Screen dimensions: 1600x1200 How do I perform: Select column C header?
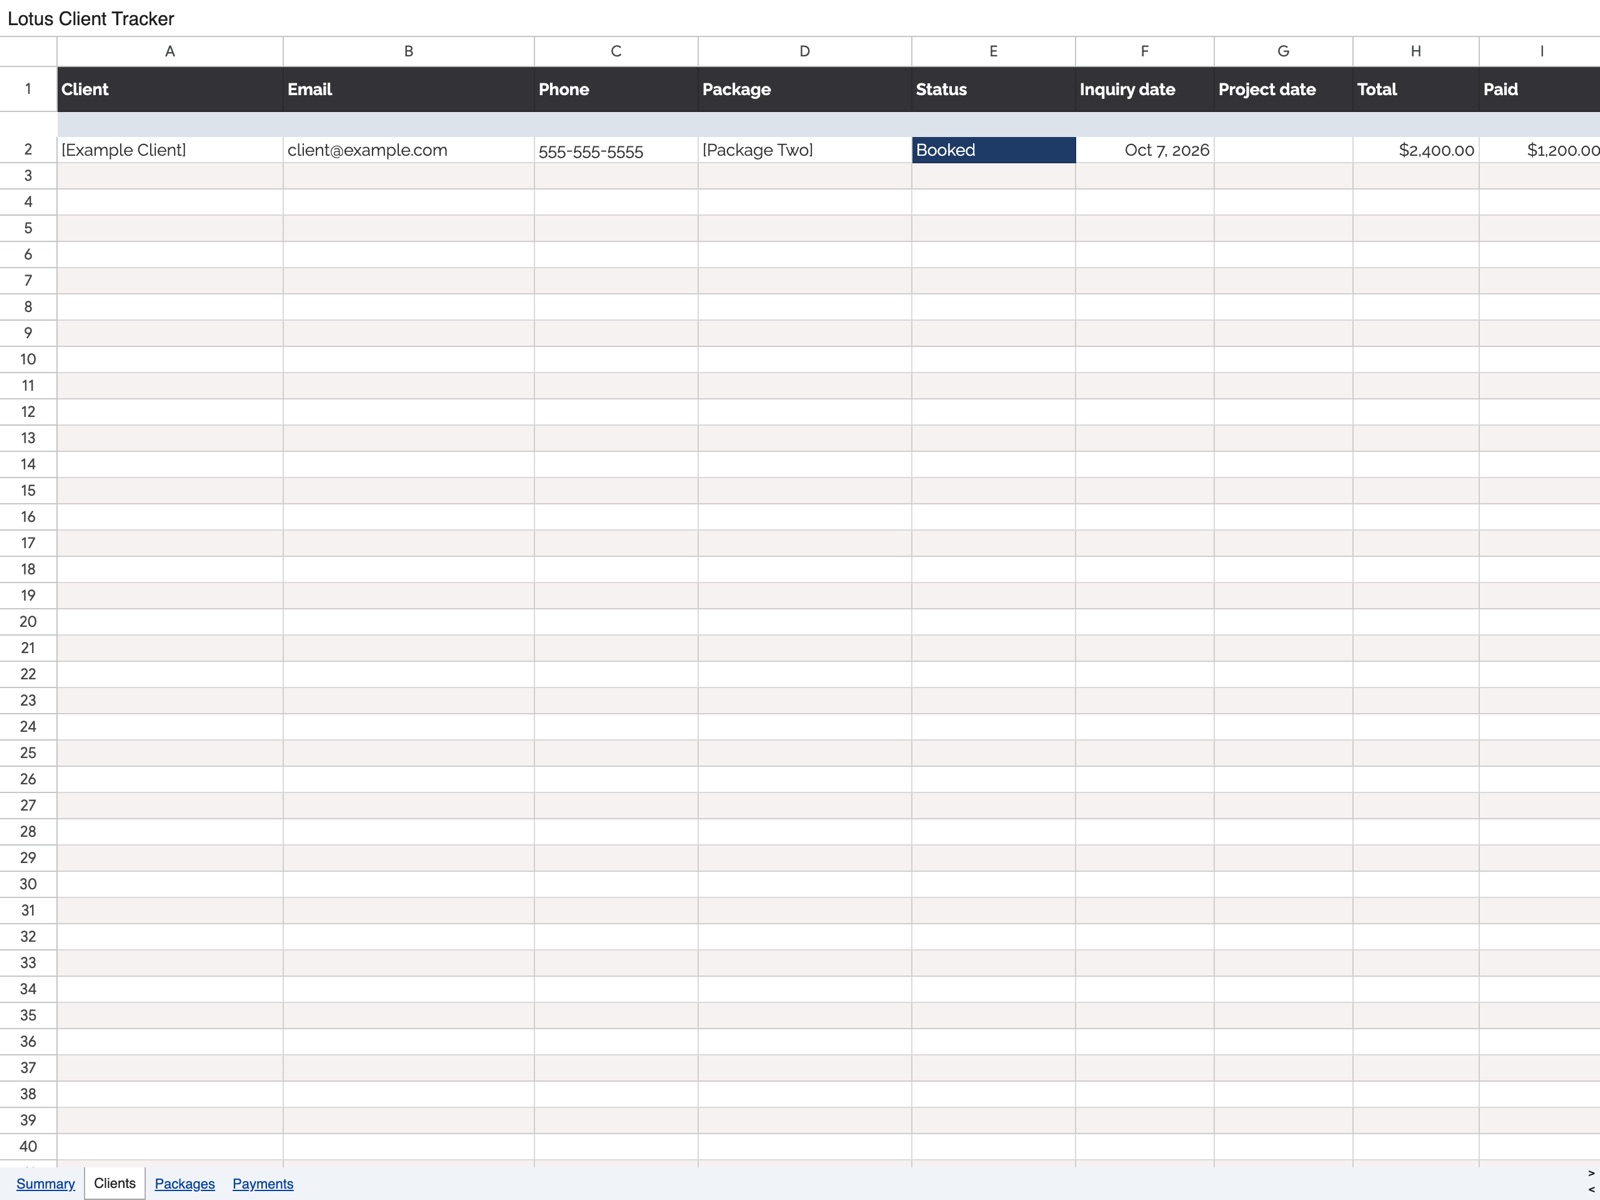[x=616, y=51]
